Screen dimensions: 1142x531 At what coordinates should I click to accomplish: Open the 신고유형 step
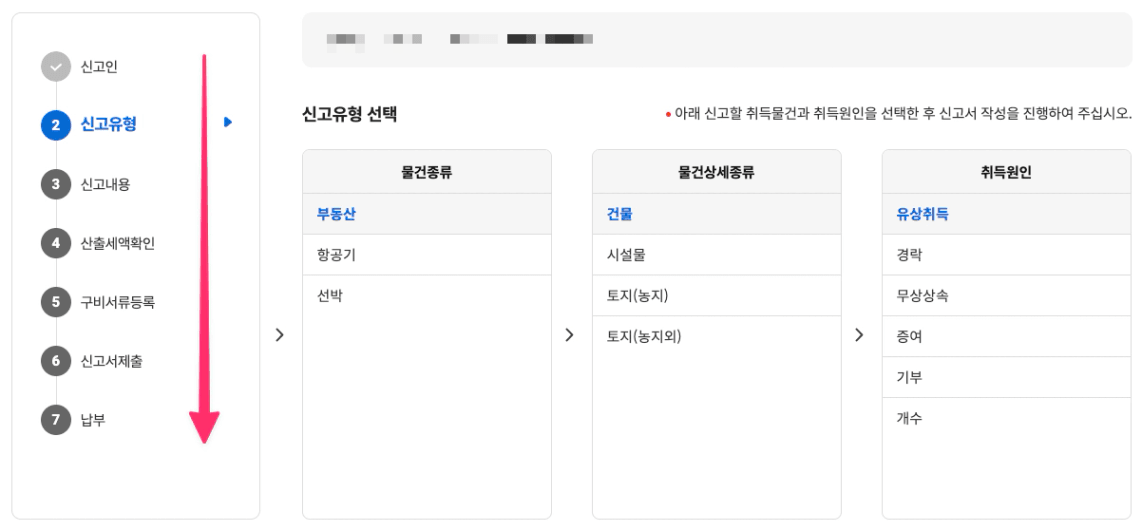click(x=109, y=125)
